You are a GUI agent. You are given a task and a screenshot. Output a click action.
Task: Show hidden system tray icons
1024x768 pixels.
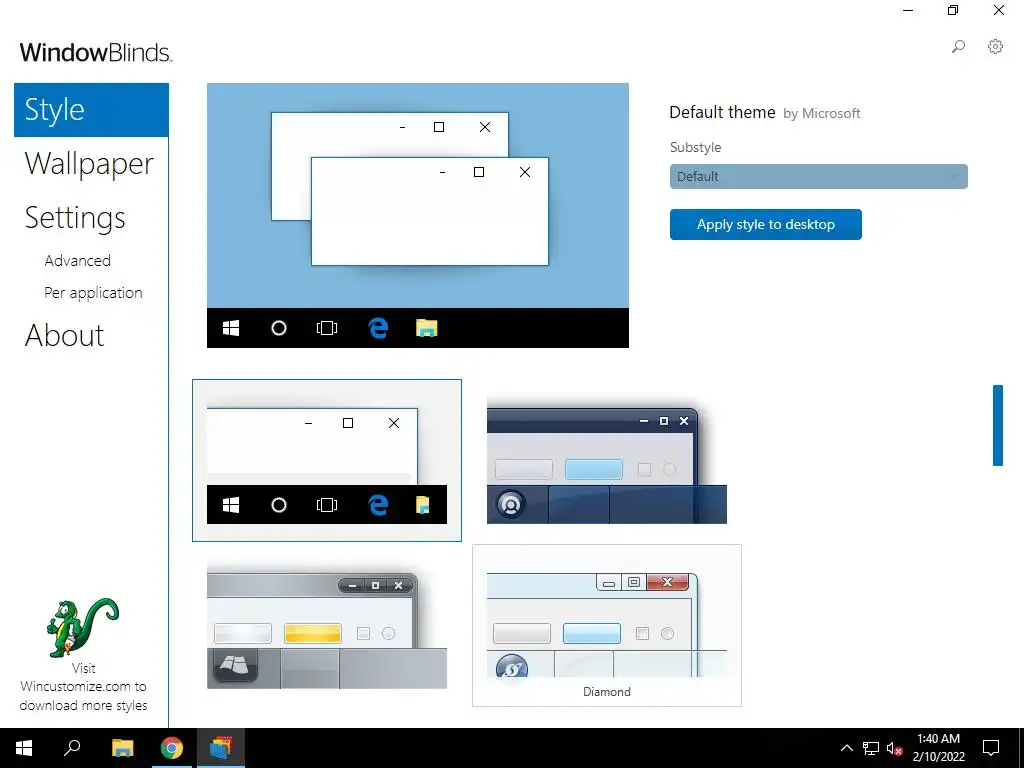(846, 748)
